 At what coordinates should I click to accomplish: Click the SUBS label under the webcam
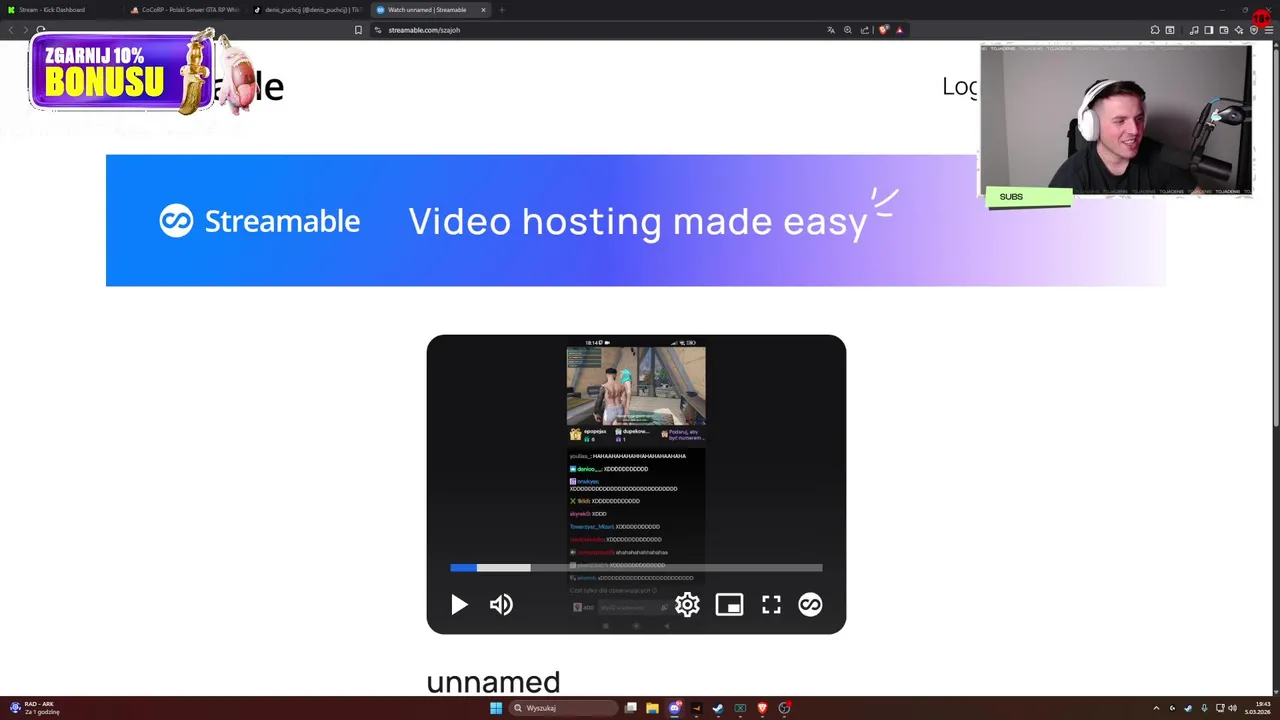[1011, 197]
